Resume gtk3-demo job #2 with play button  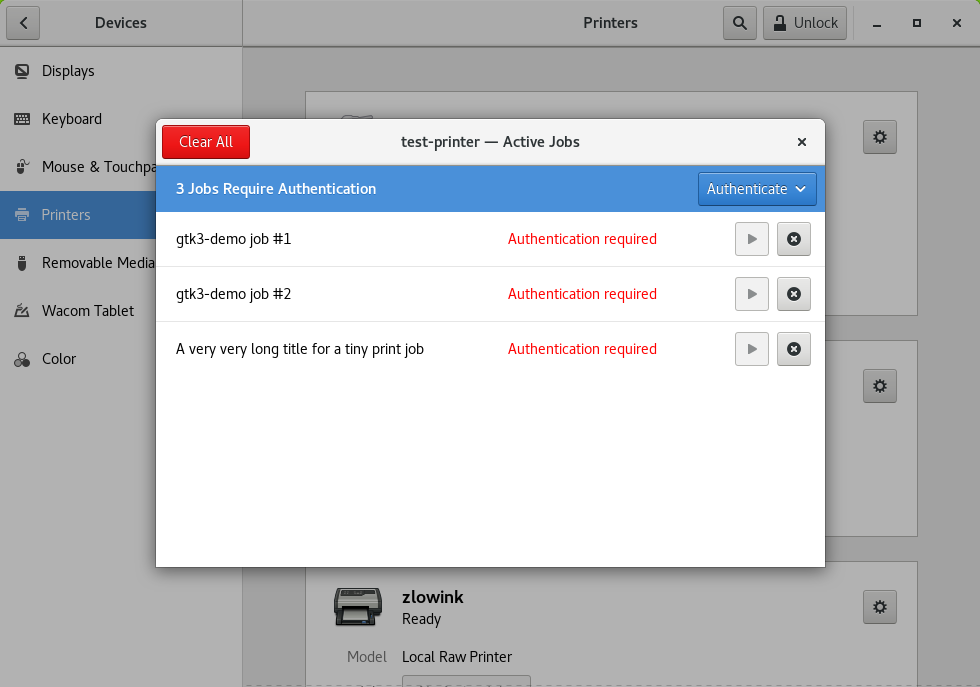click(x=752, y=294)
